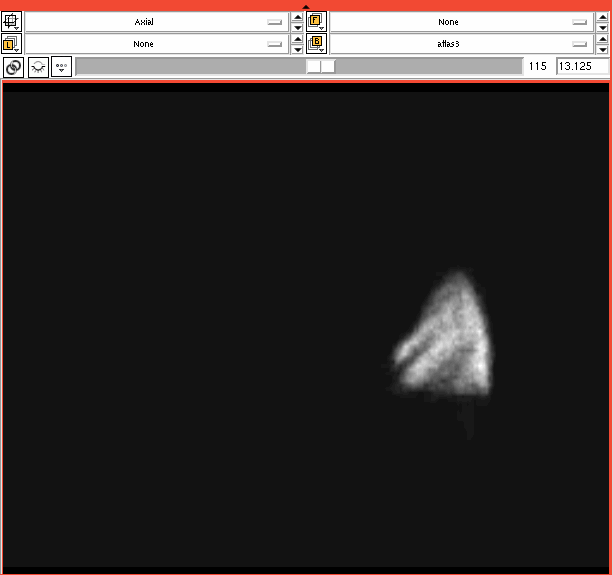Open the Axial orientation dropdown

156,21
